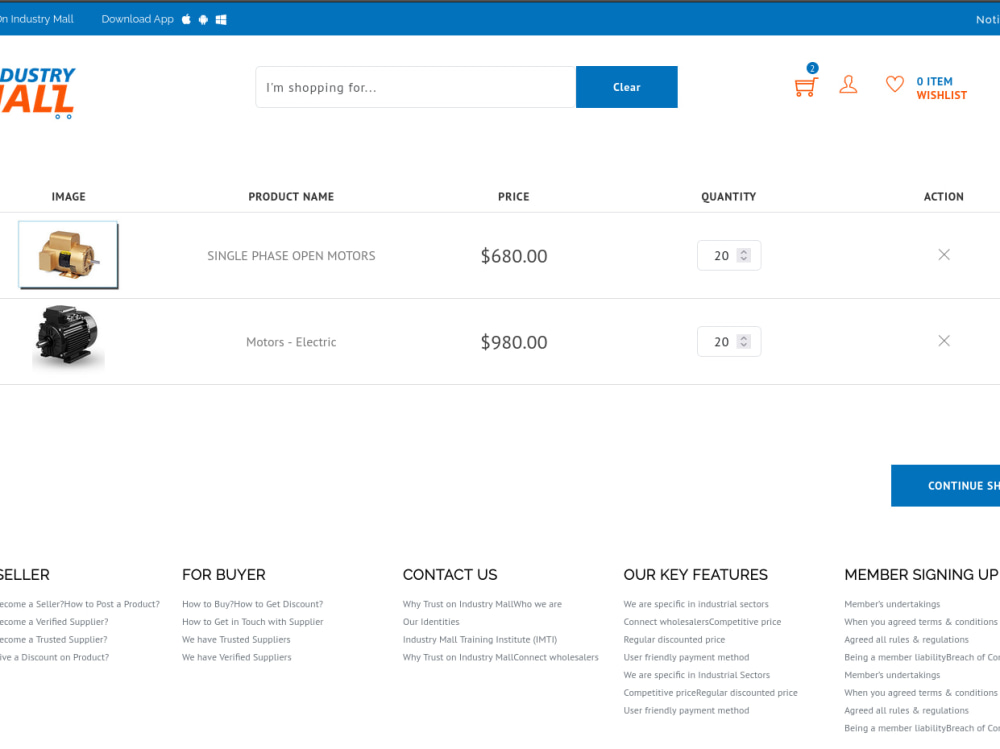Click quantity field of Single Phase Open Motors
The width and height of the screenshot is (1000, 749).
pos(729,255)
